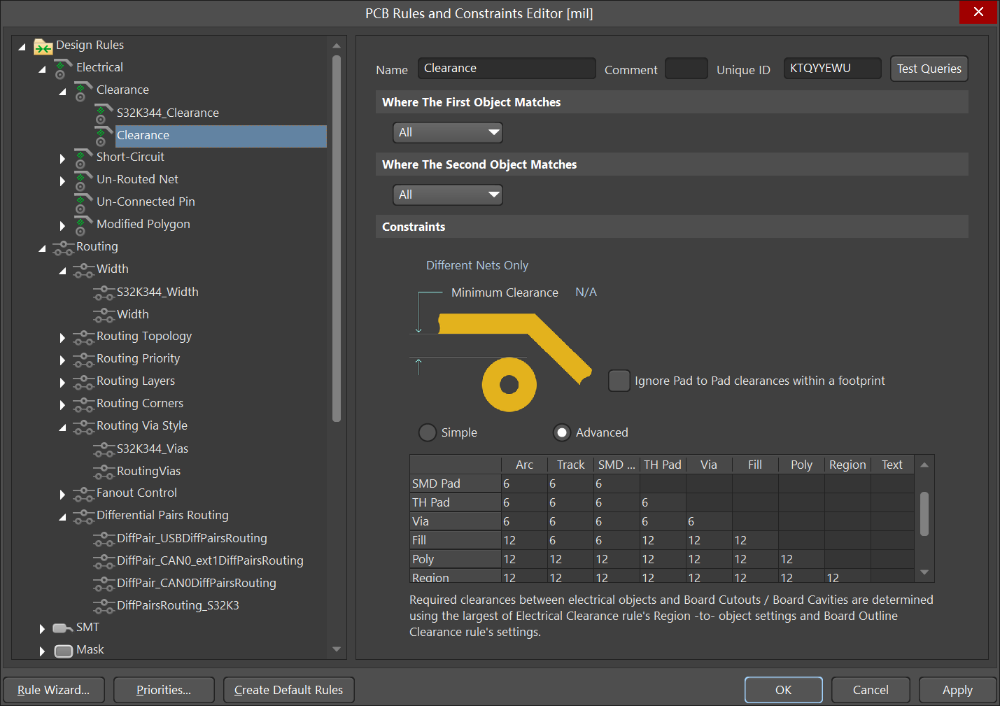This screenshot has height=706, width=1000.
Task: Click the Modified Polygon rule icon
Action: [x=82, y=223]
